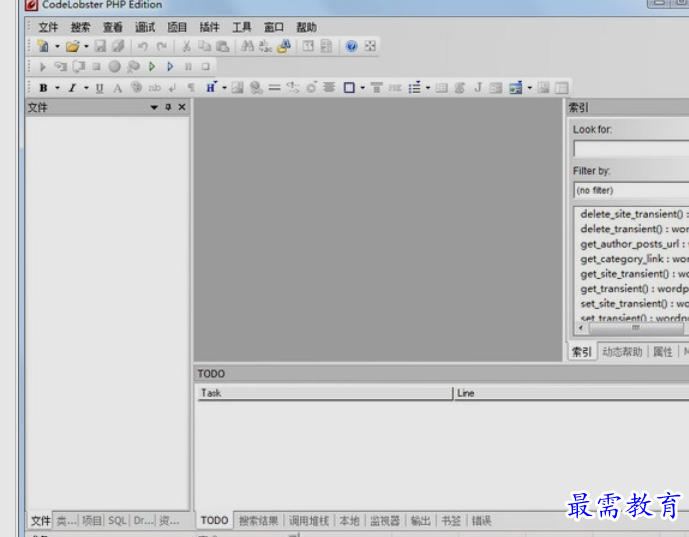Click the Undo arrow icon

click(x=143, y=46)
